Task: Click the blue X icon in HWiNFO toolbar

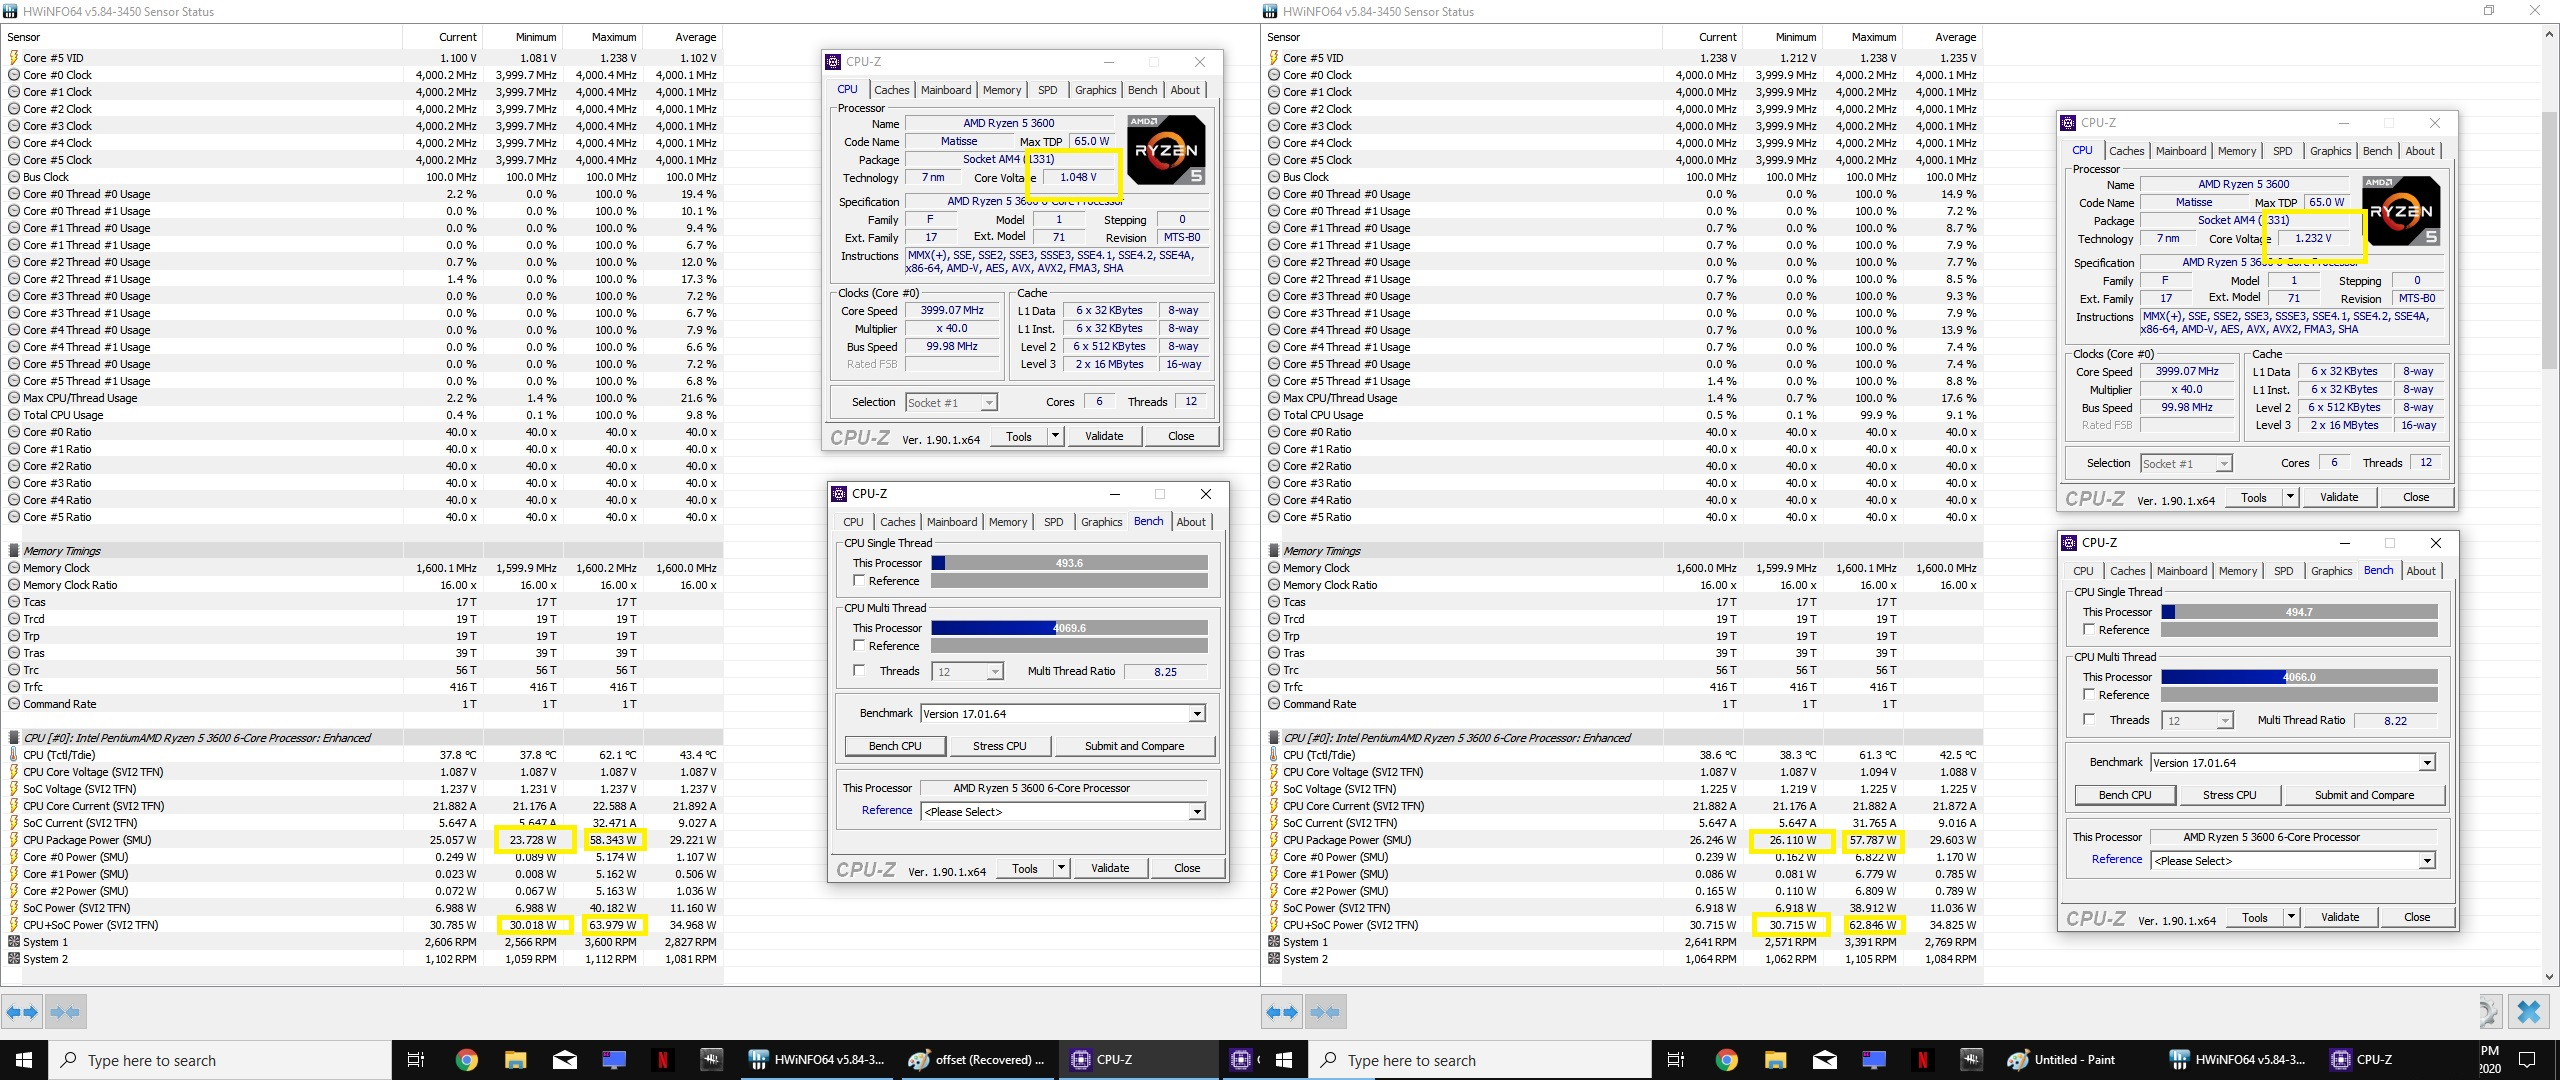Action: 2528,1012
